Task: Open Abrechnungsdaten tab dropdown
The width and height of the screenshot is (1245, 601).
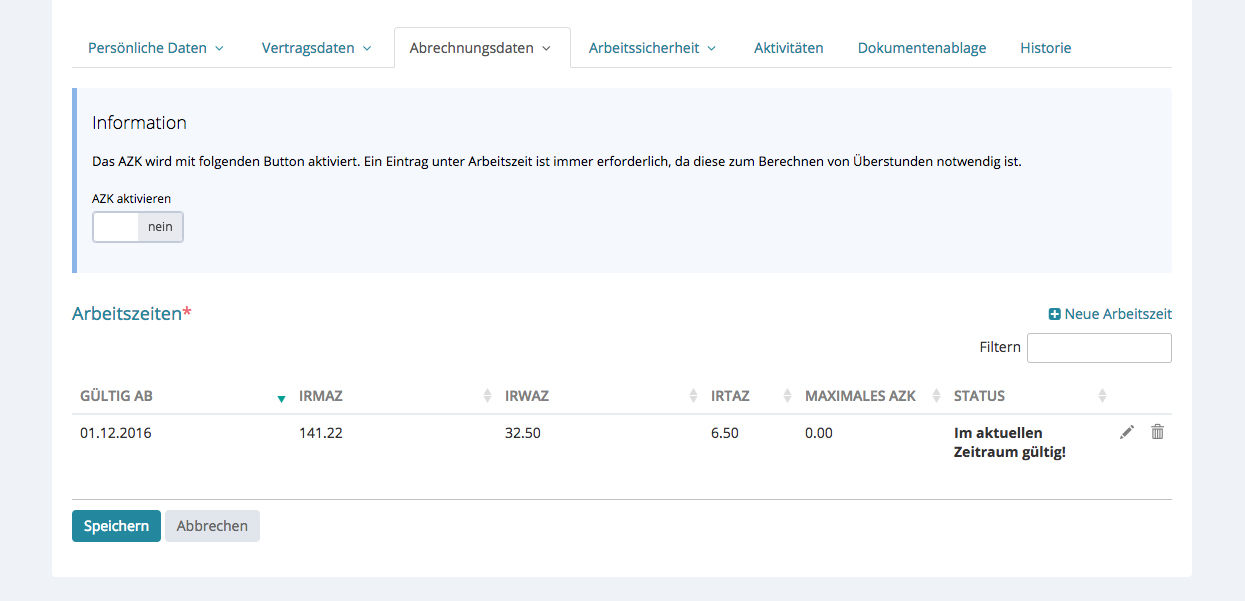Action: 481,48
